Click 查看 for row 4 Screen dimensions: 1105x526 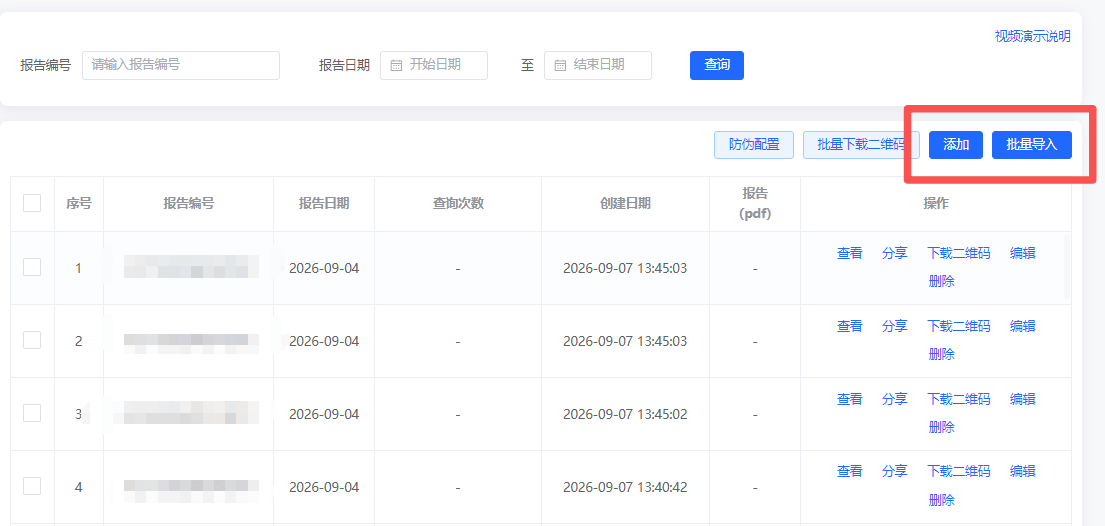849,472
